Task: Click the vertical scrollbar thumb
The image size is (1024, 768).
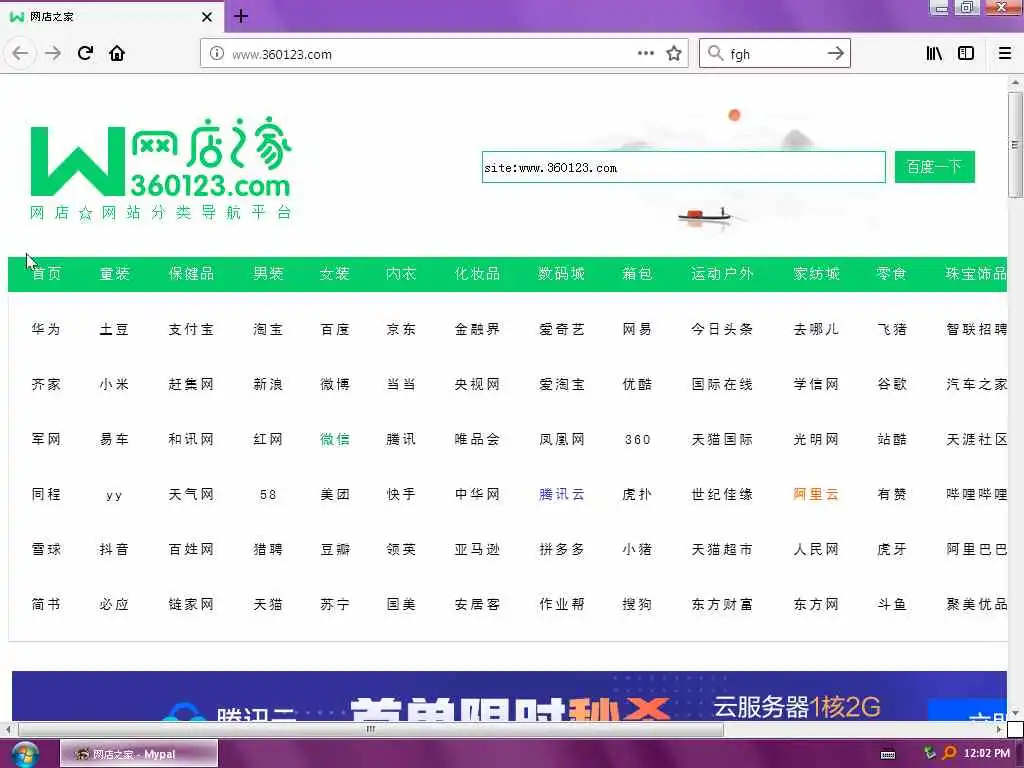Action: 1015,144
